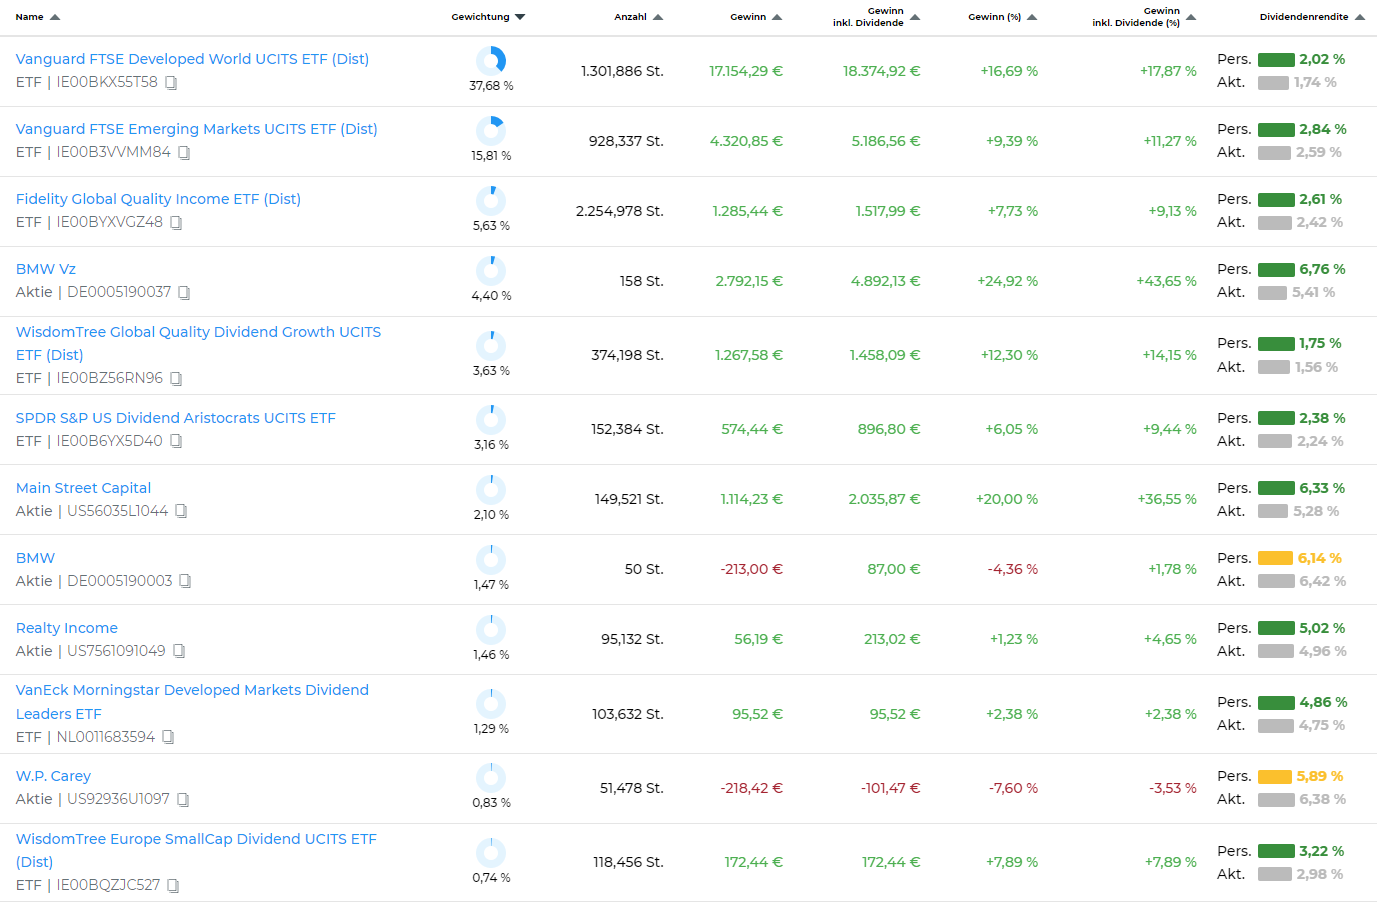Click the green Pers. bar beside 6,76 %
1377x903 pixels.
(x=1276, y=269)
